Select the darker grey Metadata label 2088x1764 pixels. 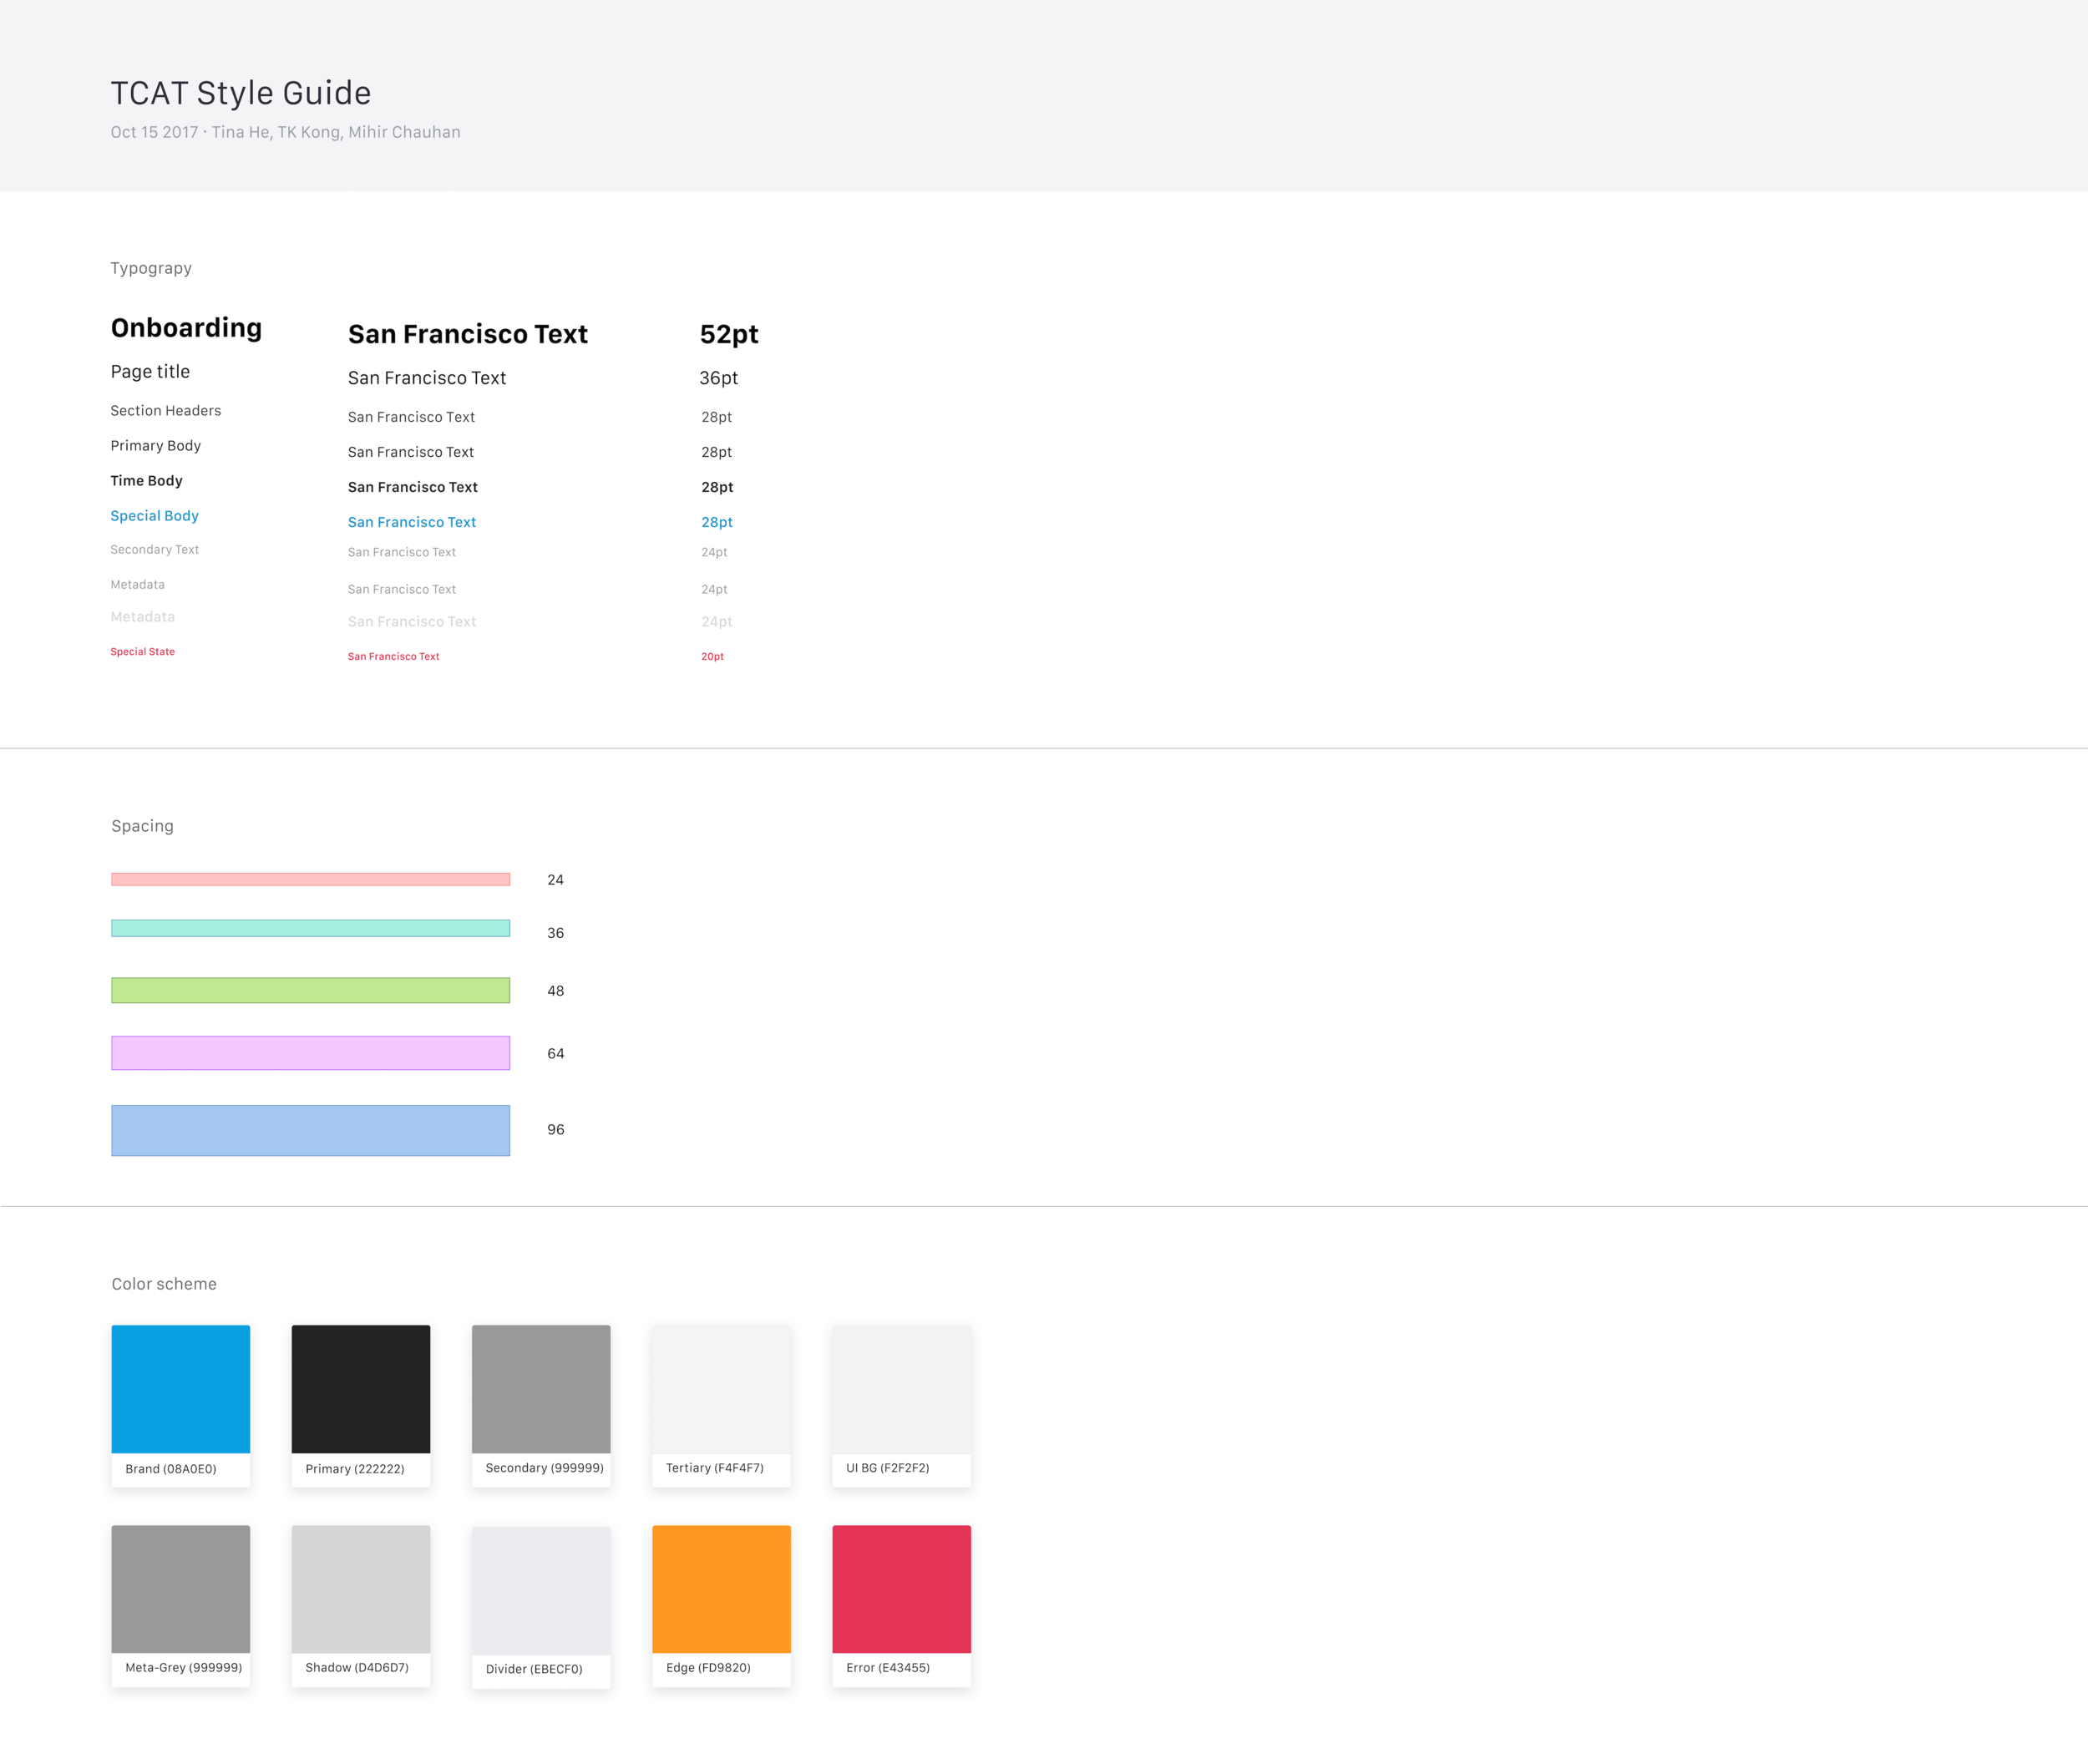coord(138,584)
